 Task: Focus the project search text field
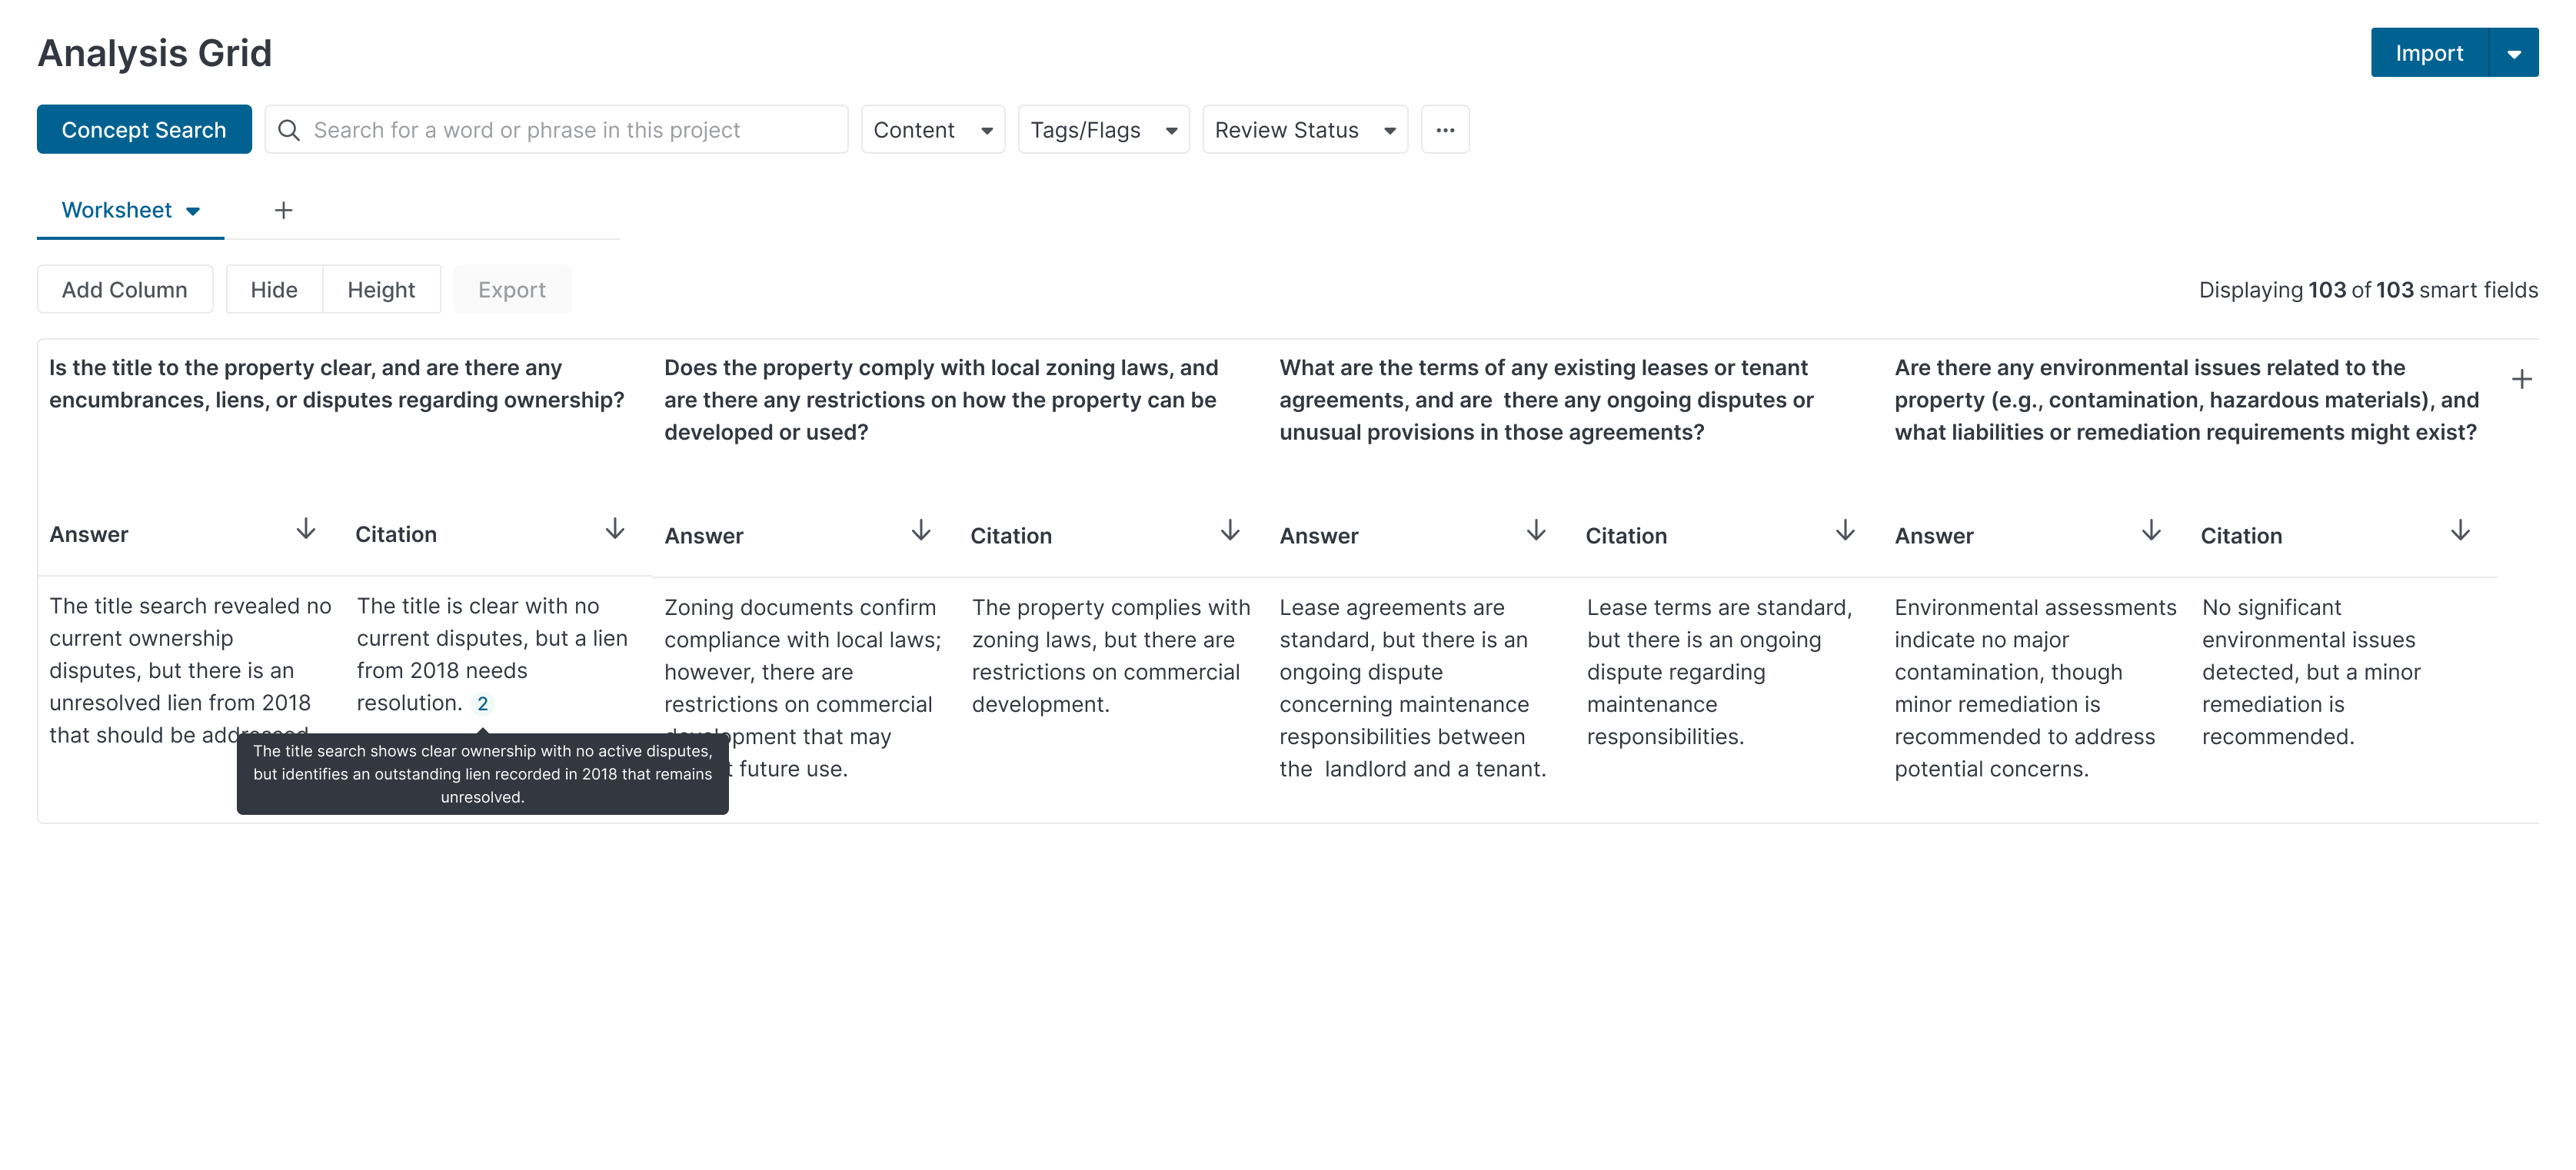[570, 130]
